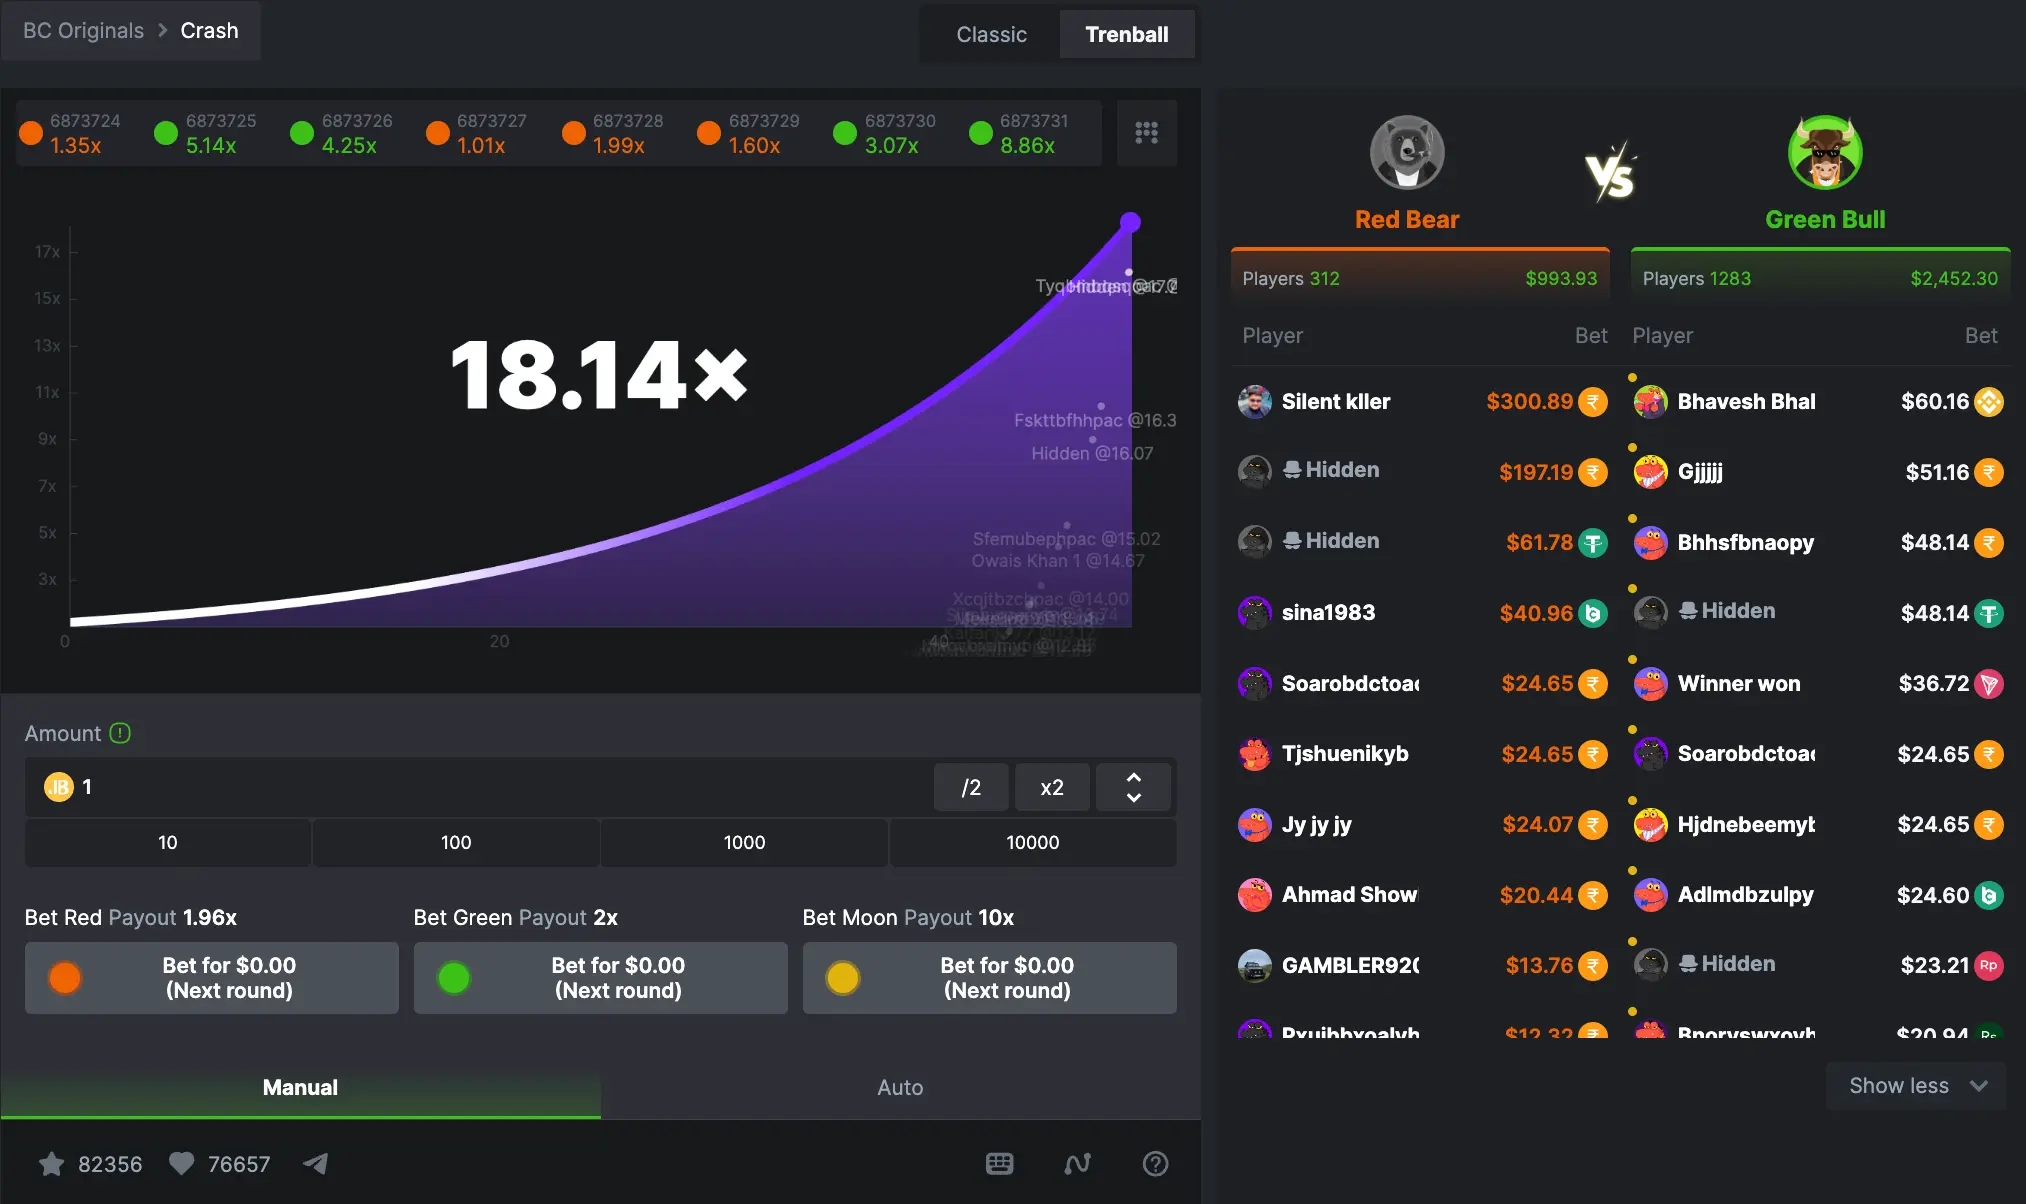The image size is (2026, 1204).
Task: Click the star favorites icon
Action: coord(51,1164)
